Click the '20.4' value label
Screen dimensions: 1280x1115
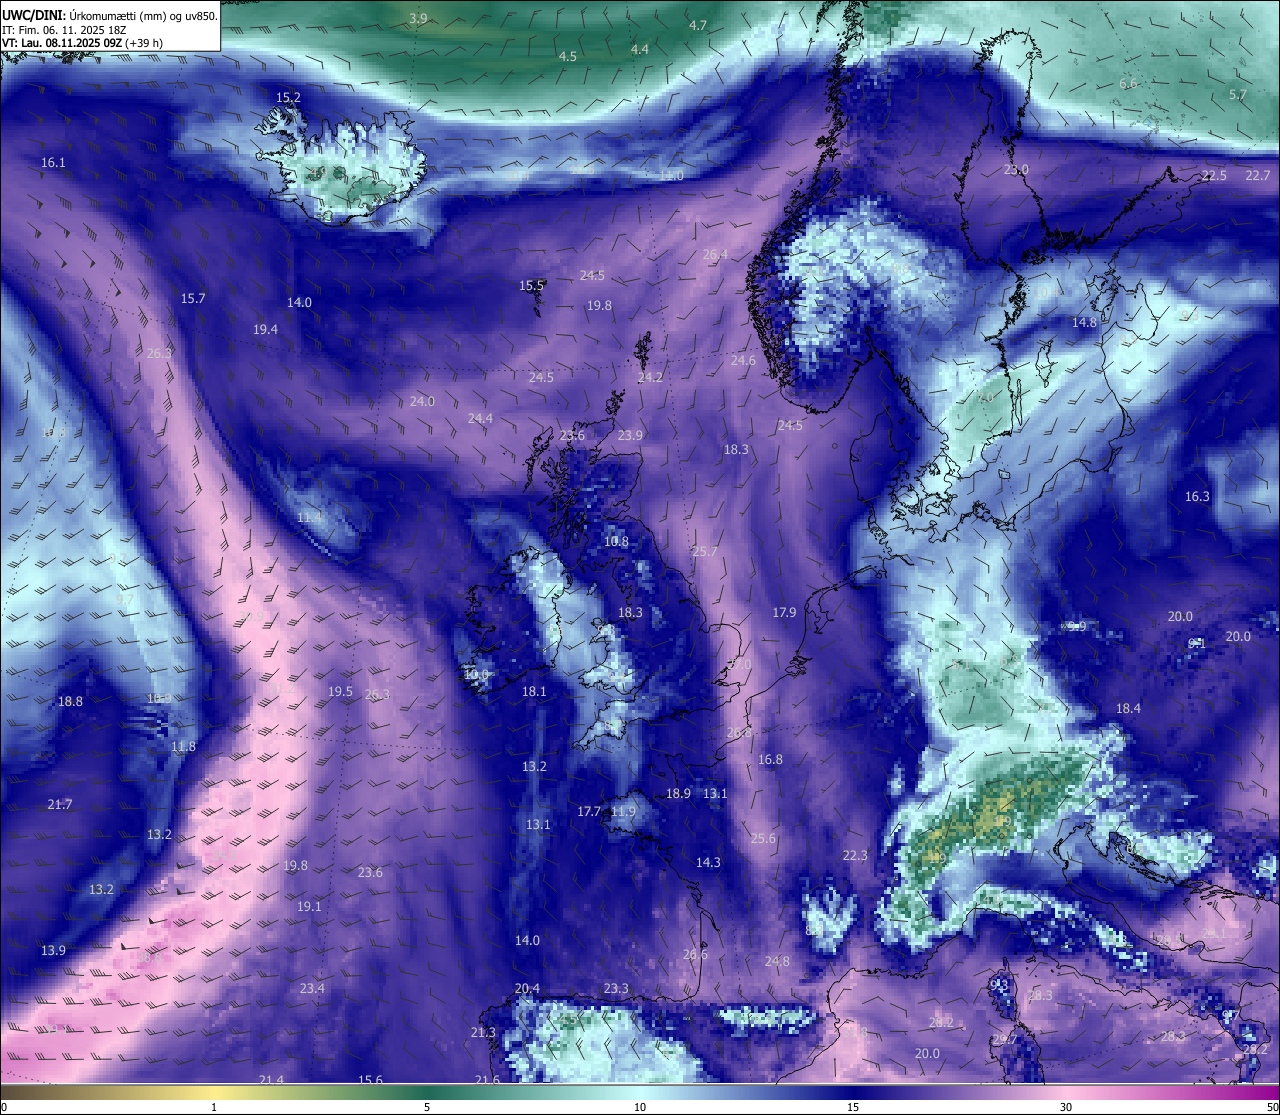click(x=527, y=988)
